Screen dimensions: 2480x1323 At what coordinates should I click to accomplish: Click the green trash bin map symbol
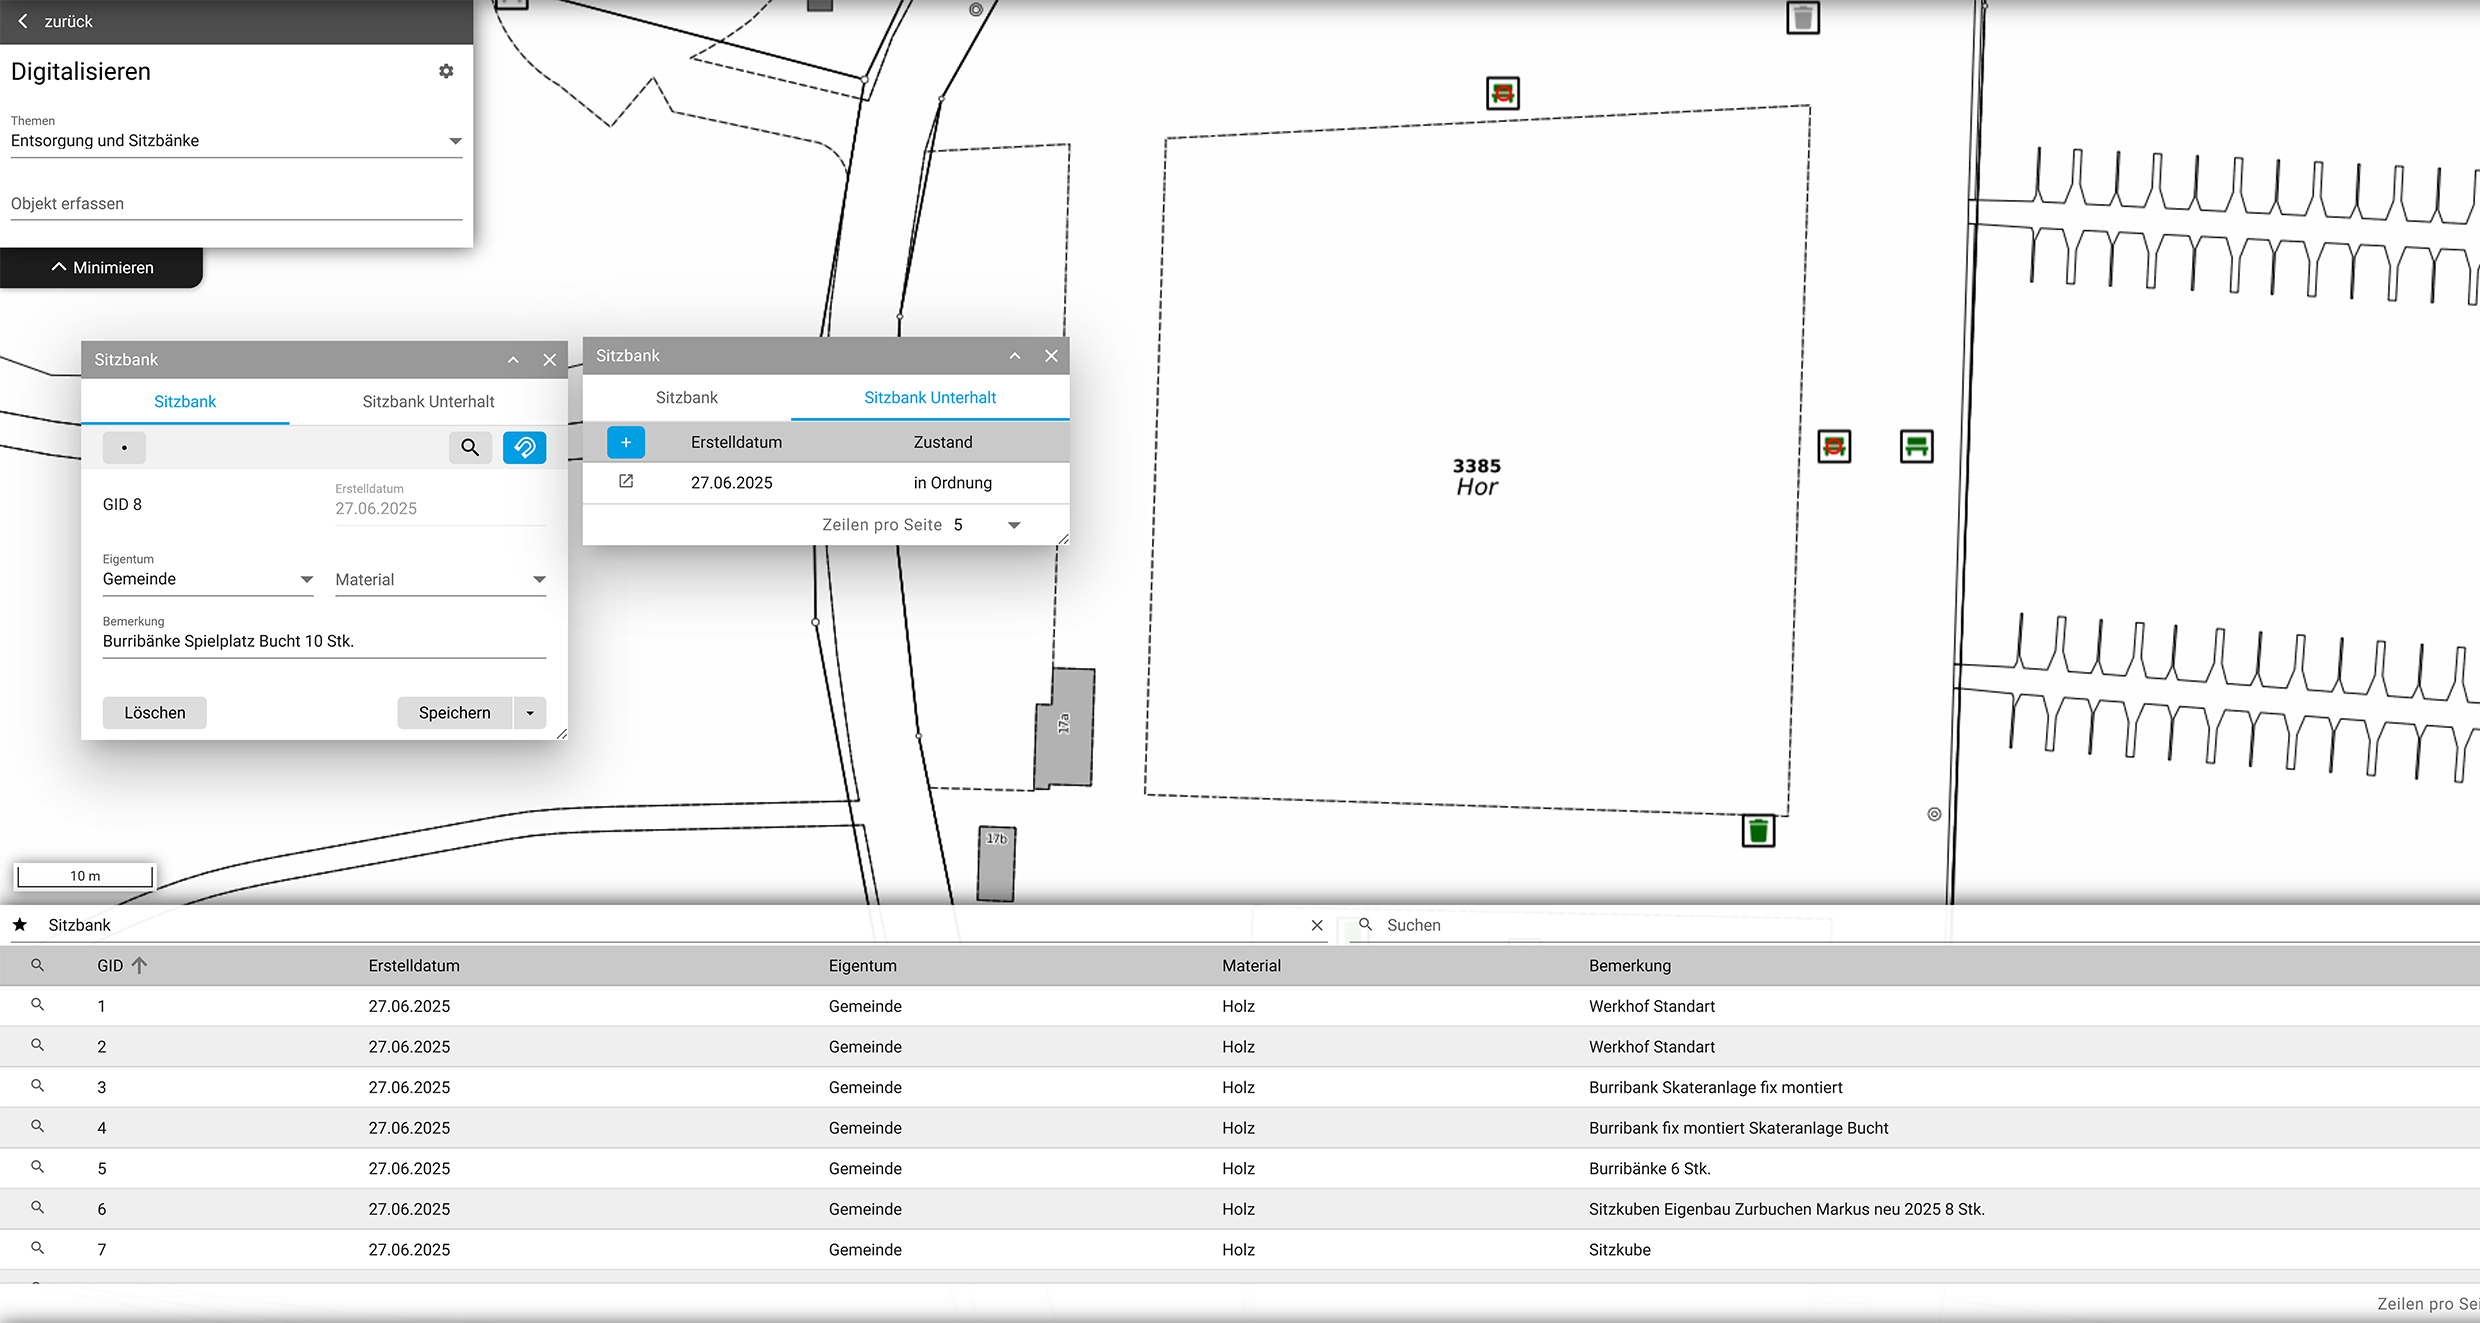[1758, 830]
